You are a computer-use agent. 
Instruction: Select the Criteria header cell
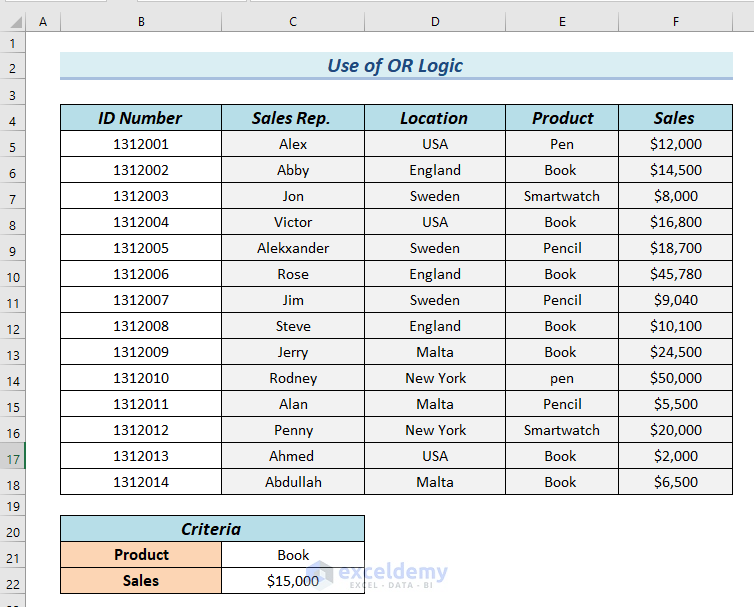[x=211, y=529]
